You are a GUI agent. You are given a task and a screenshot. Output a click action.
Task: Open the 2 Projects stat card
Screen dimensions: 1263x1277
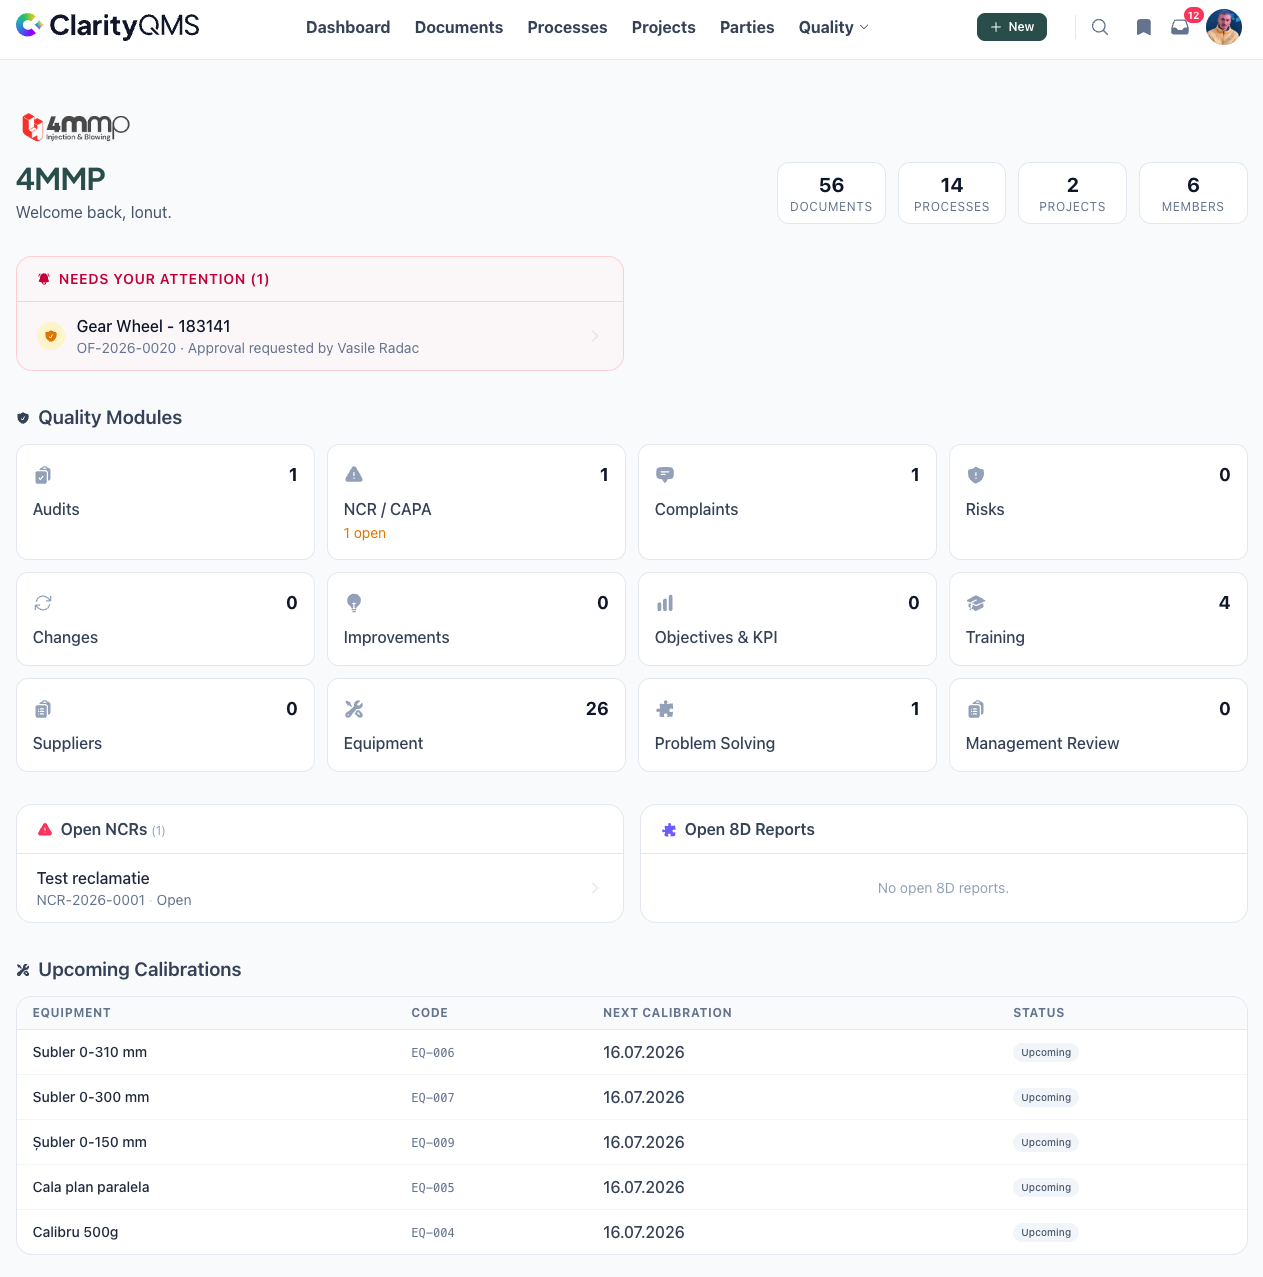point(1072,193)
